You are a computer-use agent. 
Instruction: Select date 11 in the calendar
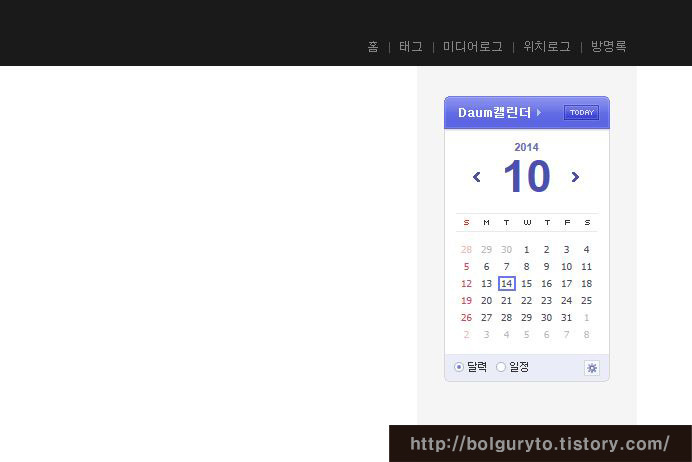point(587,267)
